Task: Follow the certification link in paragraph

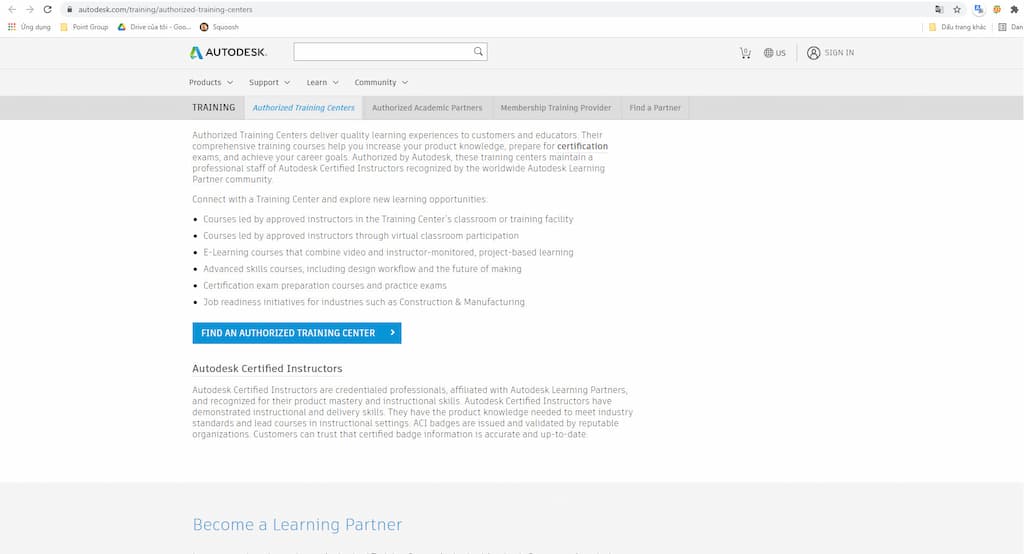Action: (582, 146)
